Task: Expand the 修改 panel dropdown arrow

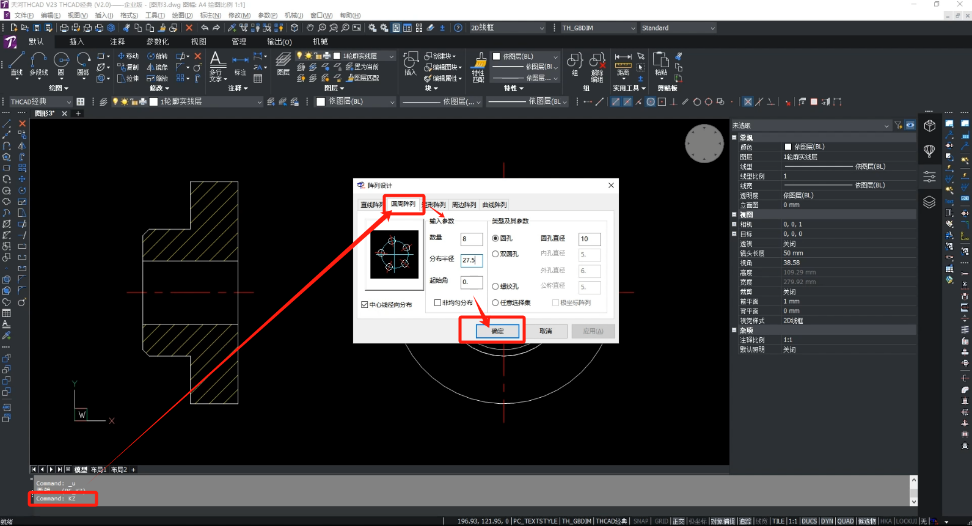Action: (169, 88)
